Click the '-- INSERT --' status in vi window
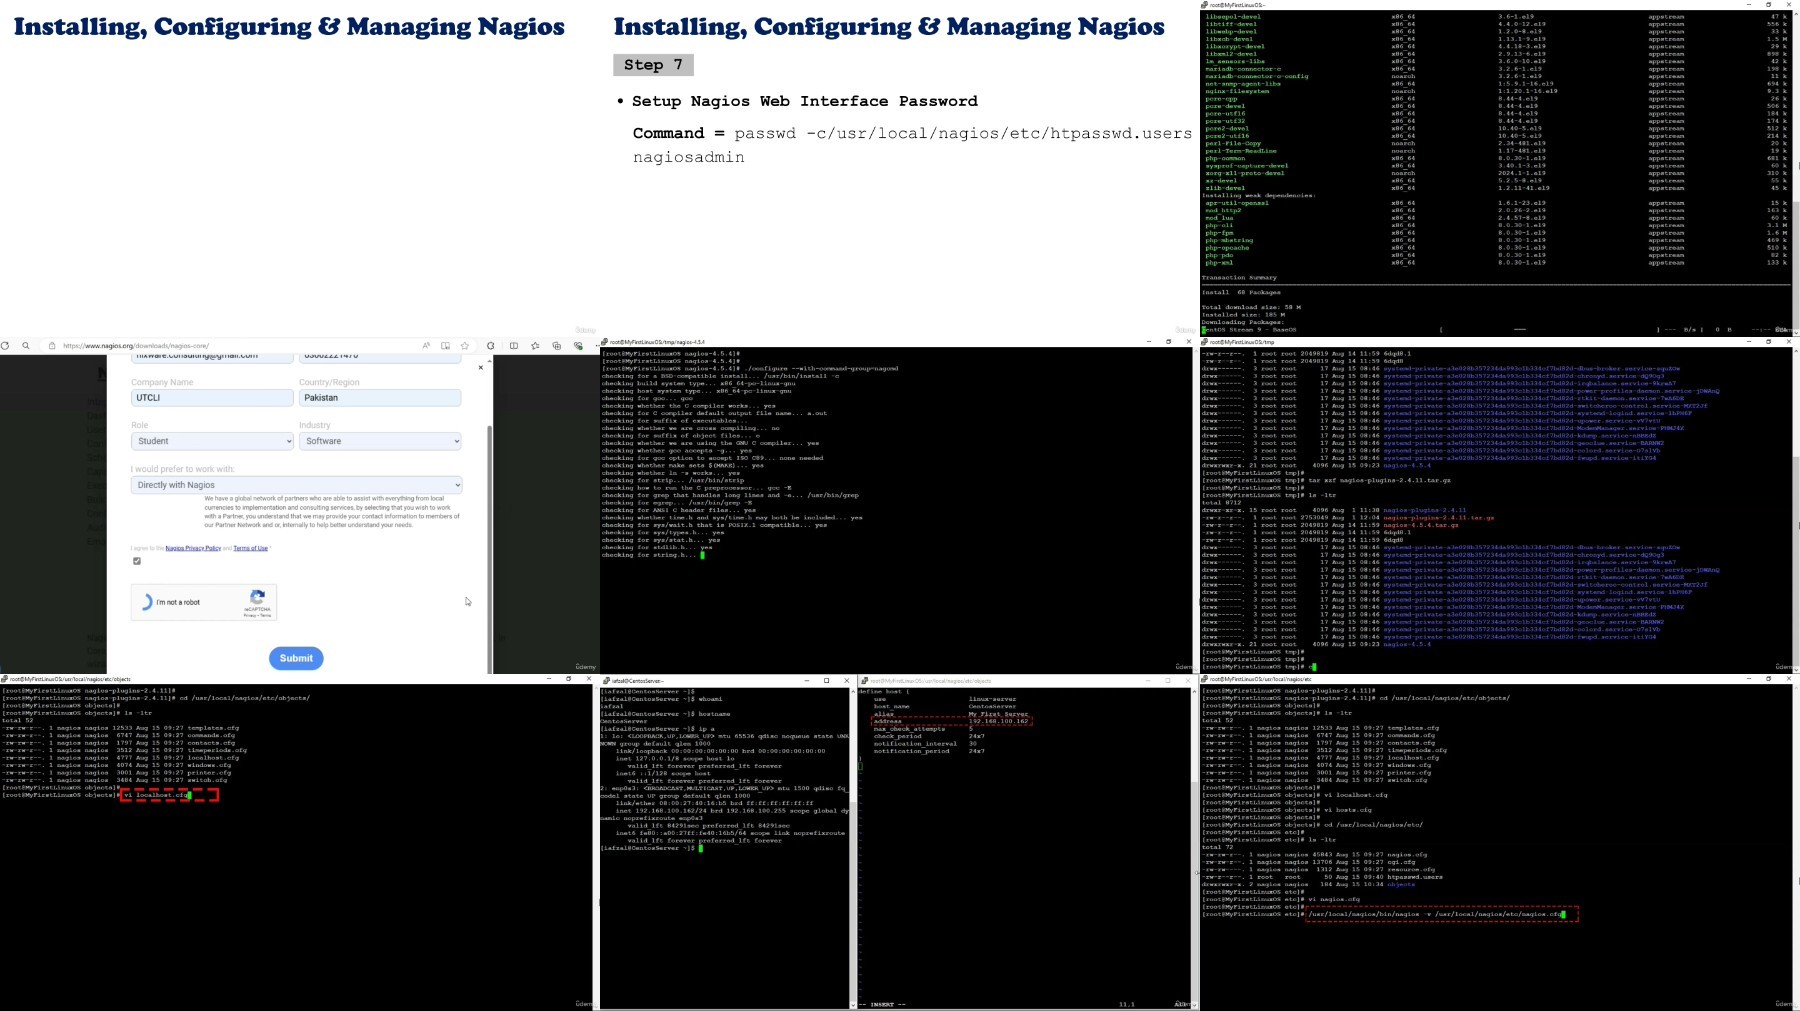 click(x=882, y=1004)
